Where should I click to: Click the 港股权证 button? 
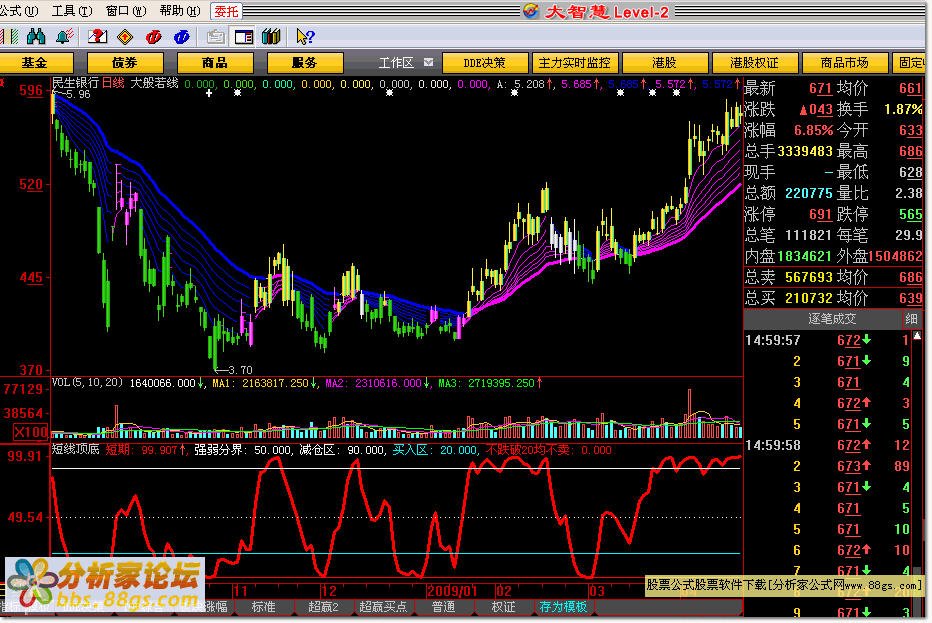(x=755, y=62)
